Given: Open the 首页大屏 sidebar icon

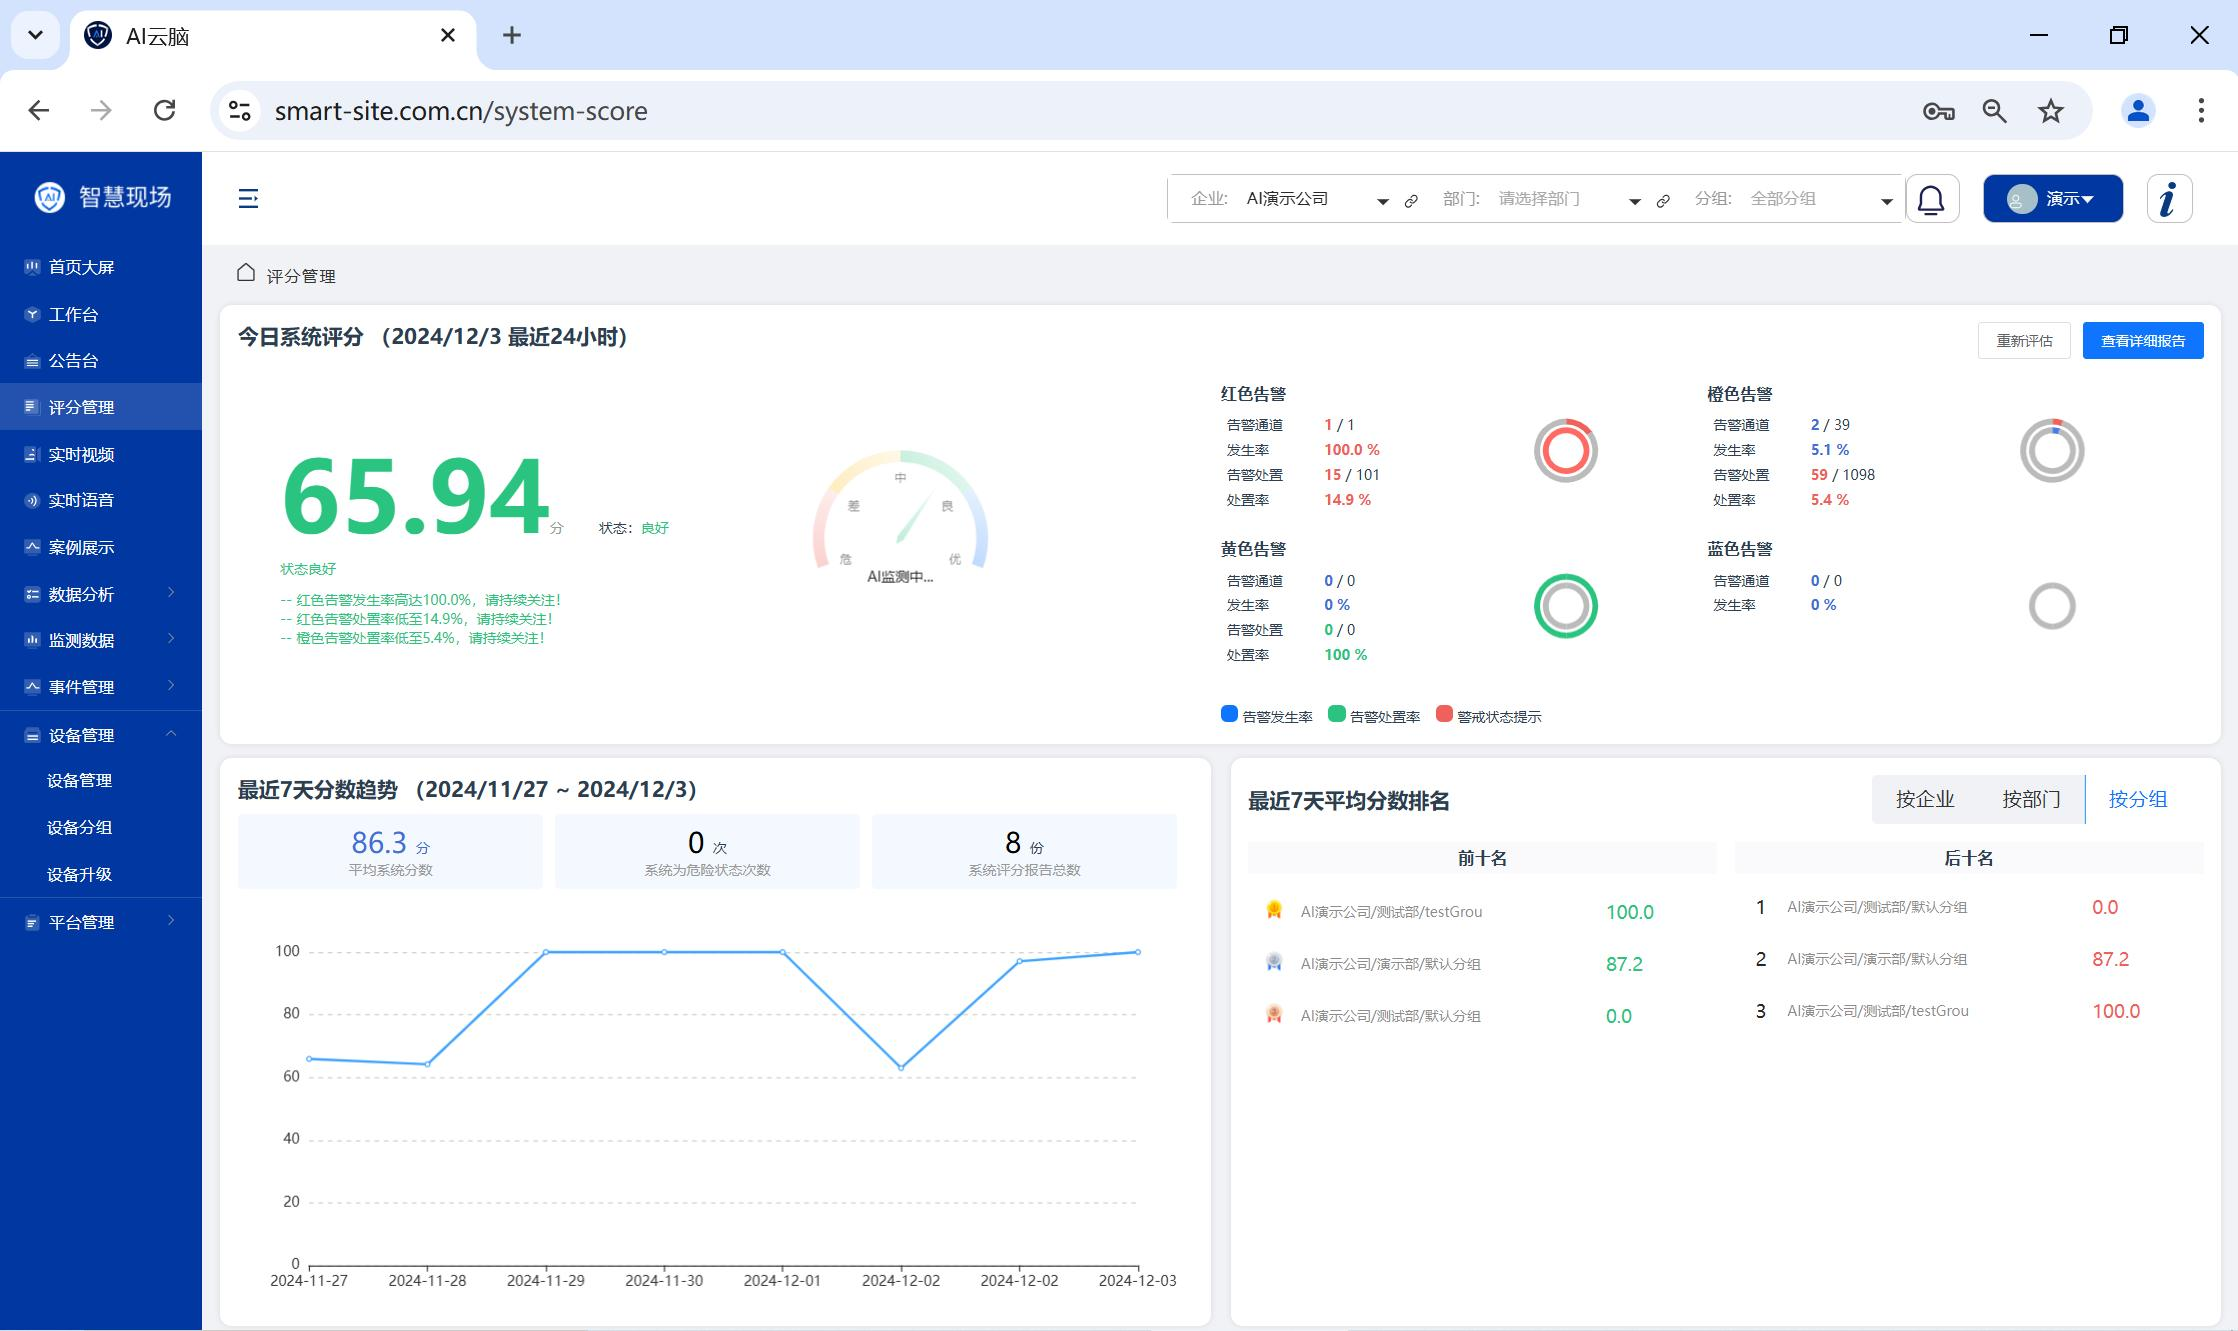Looking at the screenshot, I should tap(32, 267).
